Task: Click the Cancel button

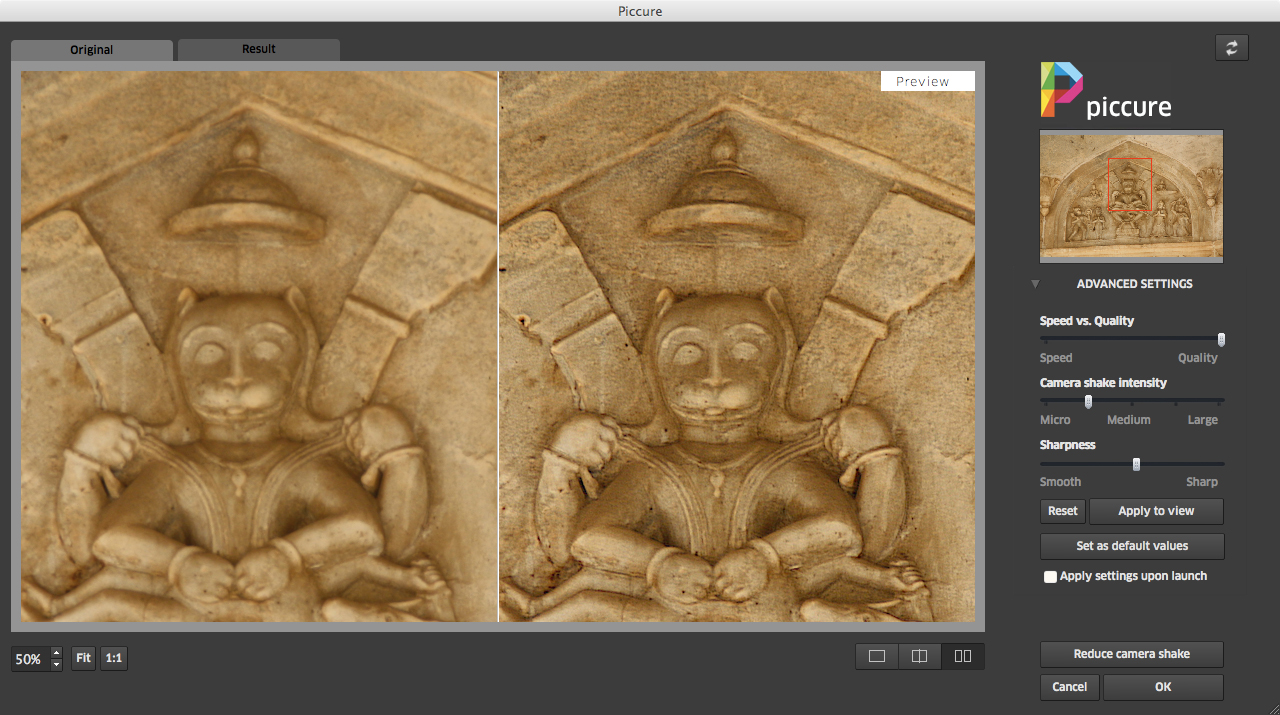Action: [1069, 687]
